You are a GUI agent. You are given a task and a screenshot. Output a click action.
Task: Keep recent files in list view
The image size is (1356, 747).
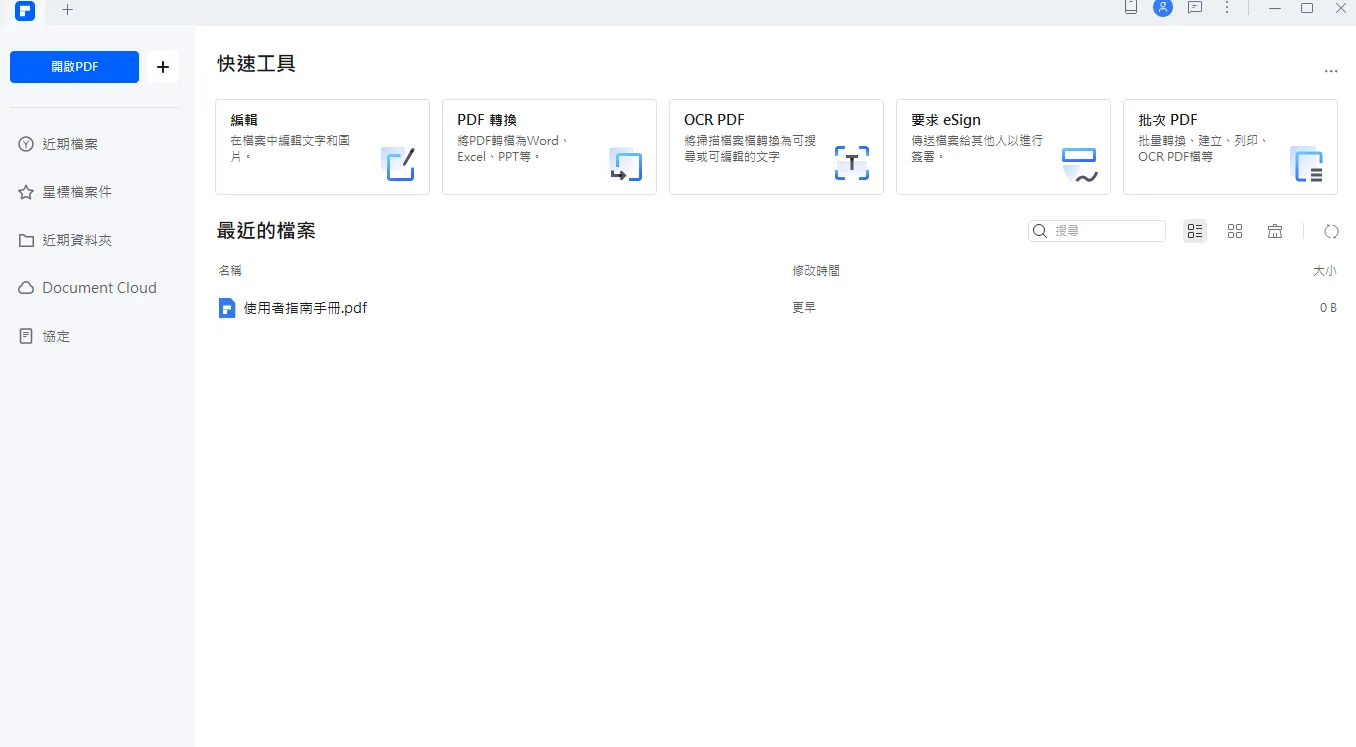point(1194,231)
